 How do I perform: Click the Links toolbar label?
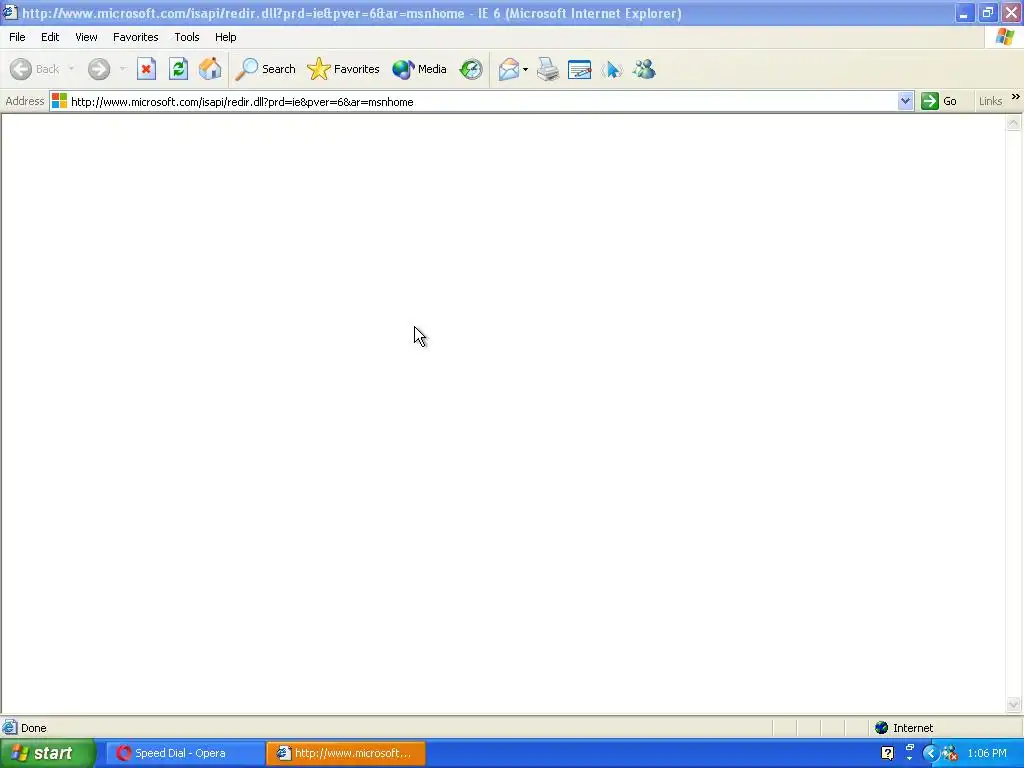990,101
